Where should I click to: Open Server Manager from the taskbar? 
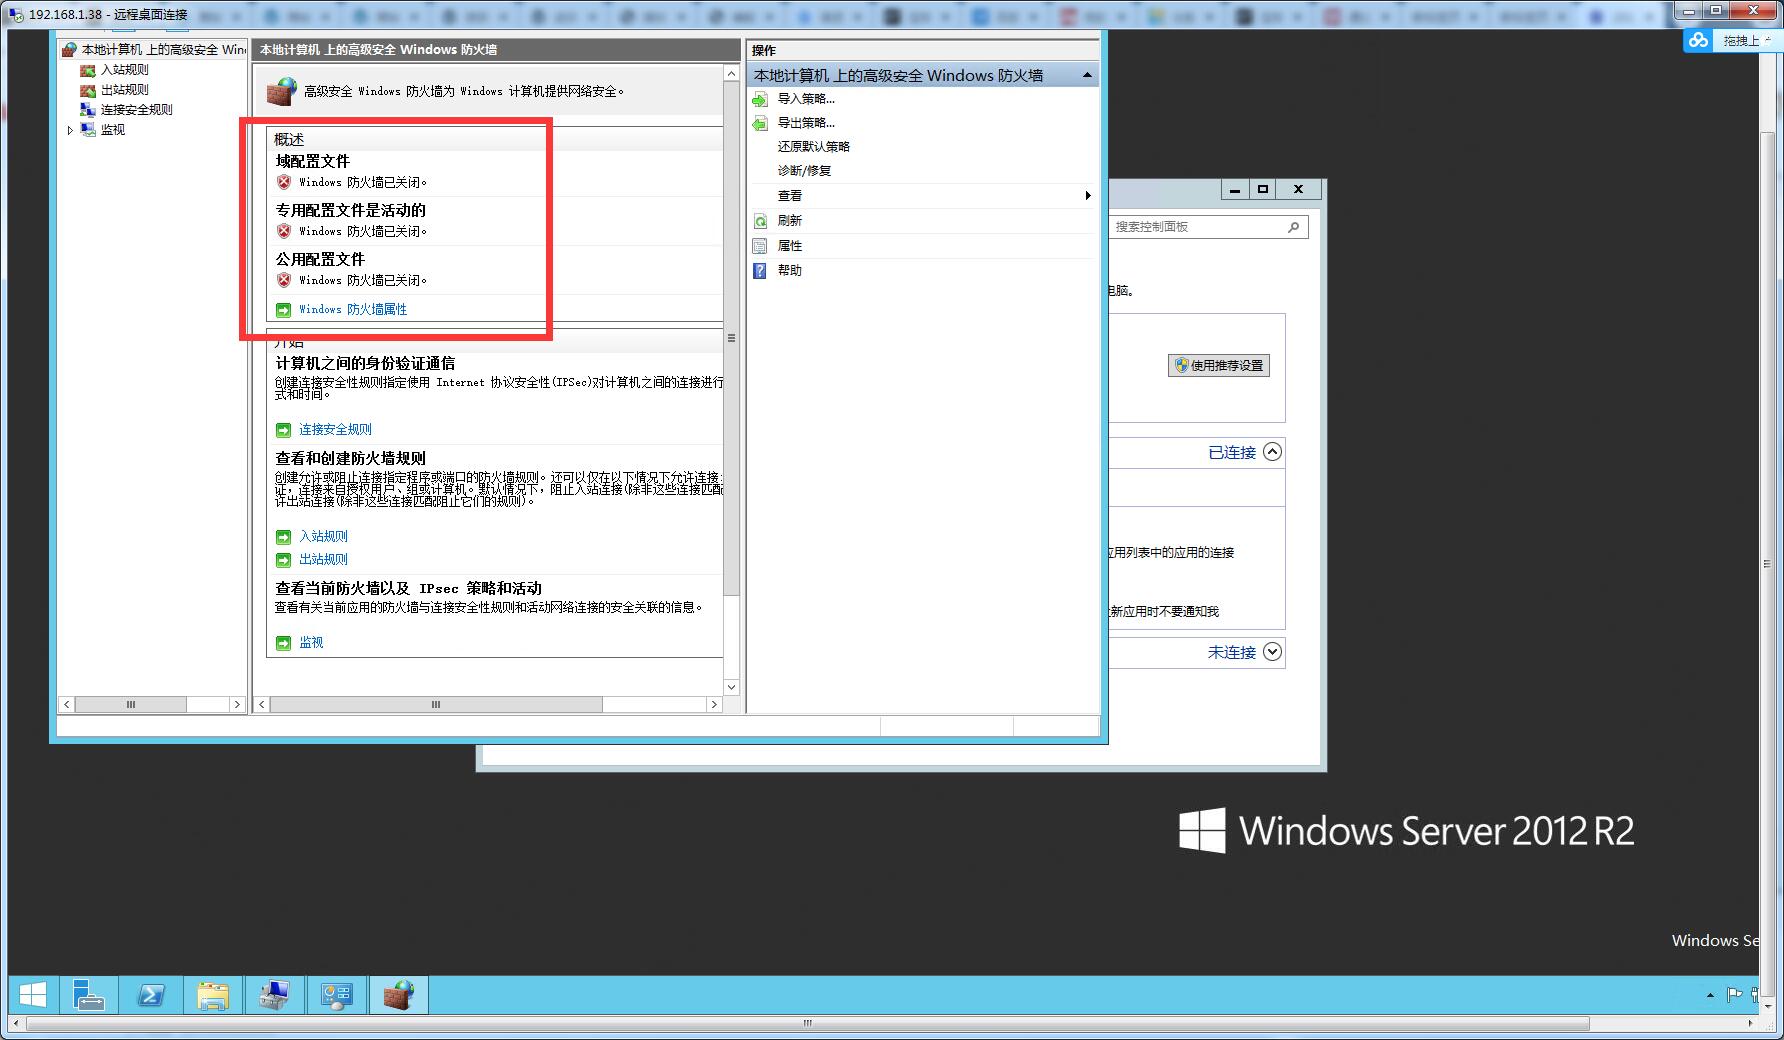pos(89,996)
